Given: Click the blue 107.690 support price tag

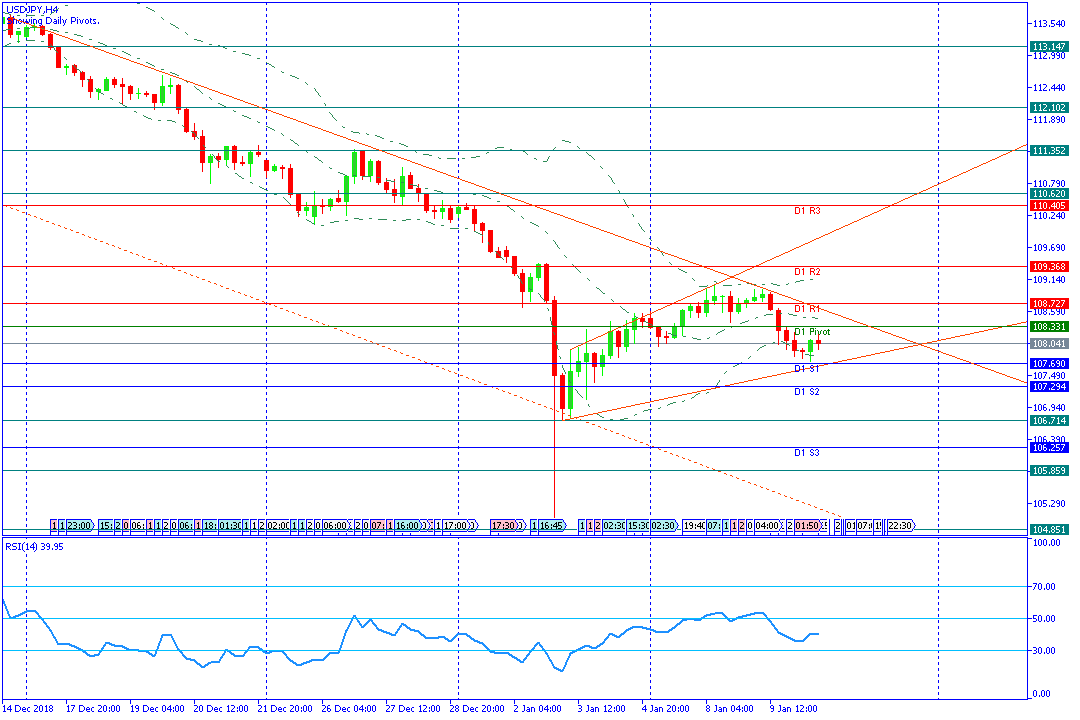Looking at the screenshot, I should 1048,363.
